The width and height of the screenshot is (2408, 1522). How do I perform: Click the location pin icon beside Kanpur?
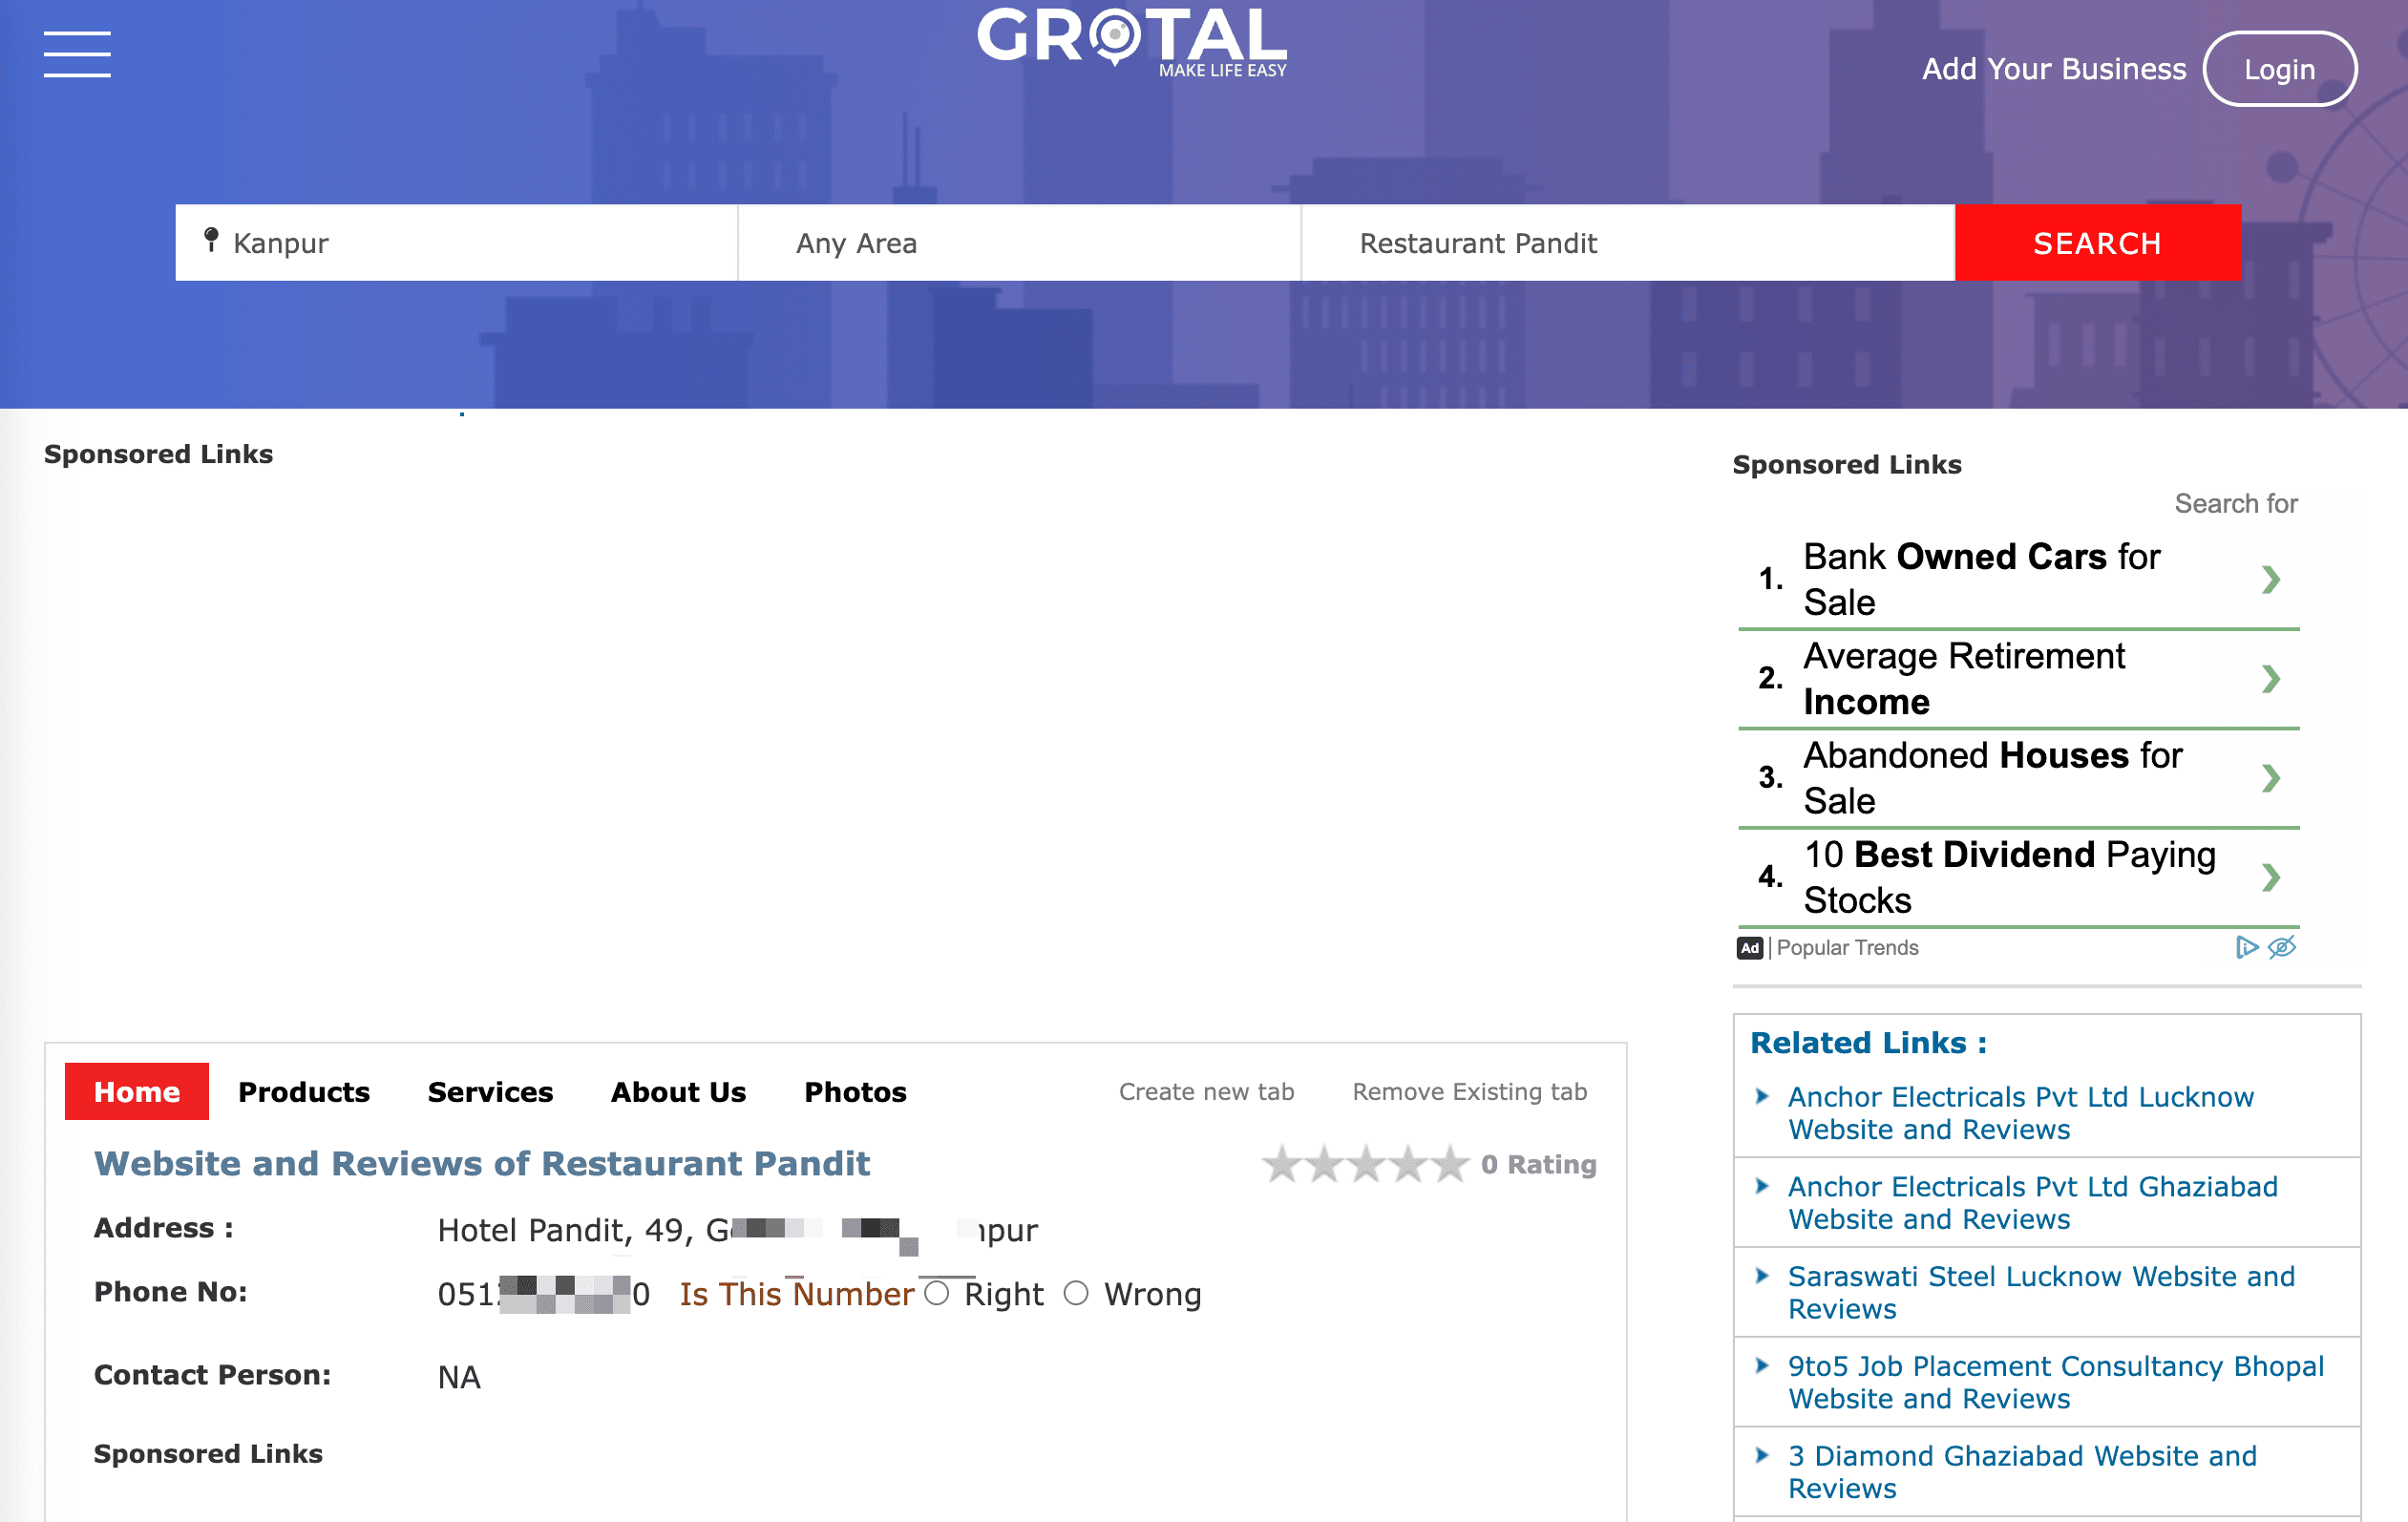coord(211,240)
